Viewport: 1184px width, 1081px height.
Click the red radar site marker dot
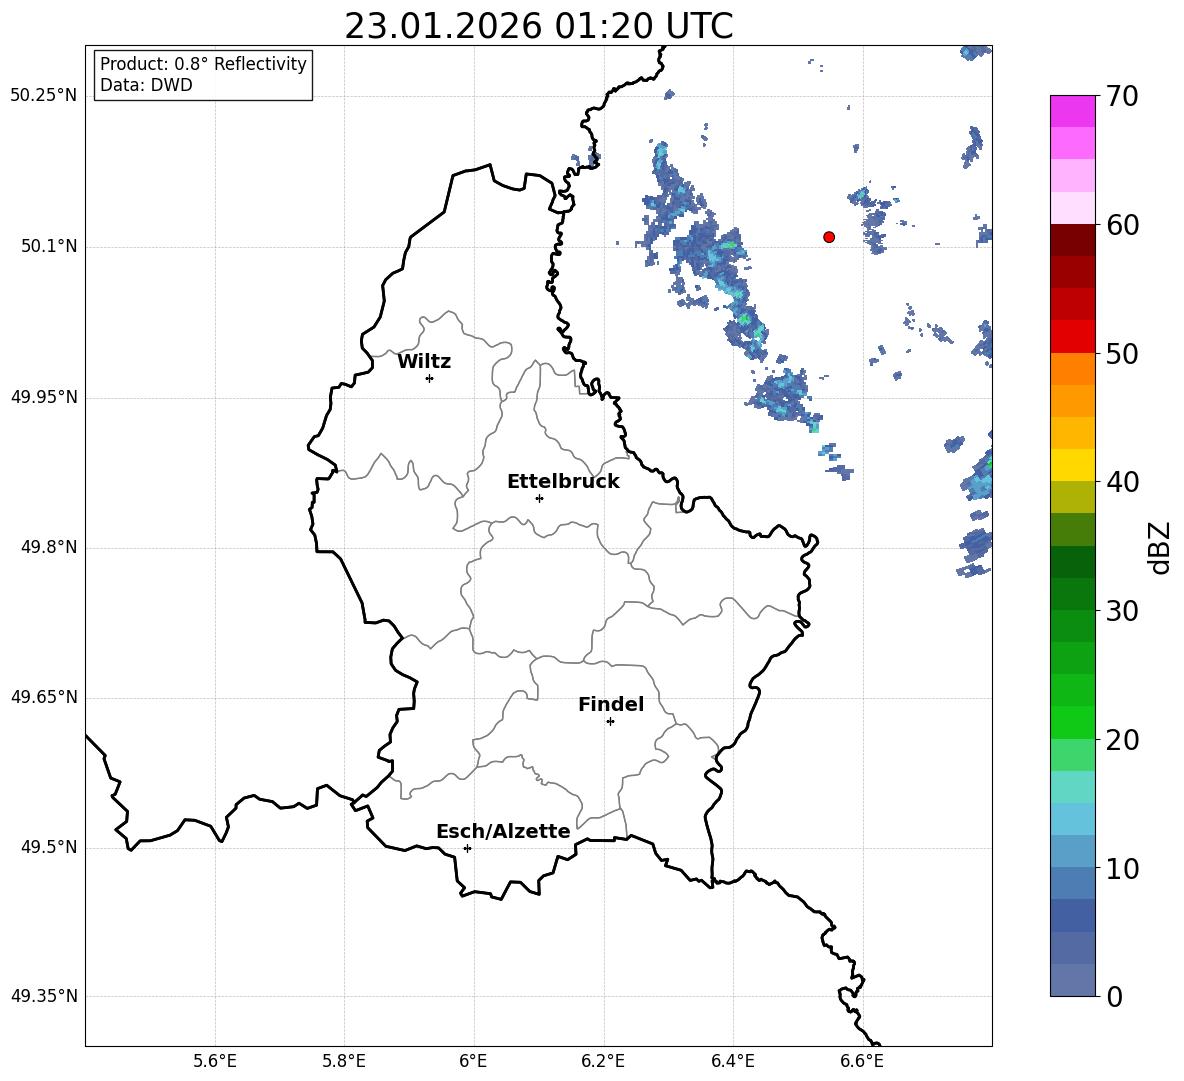[x=829, y=237]
